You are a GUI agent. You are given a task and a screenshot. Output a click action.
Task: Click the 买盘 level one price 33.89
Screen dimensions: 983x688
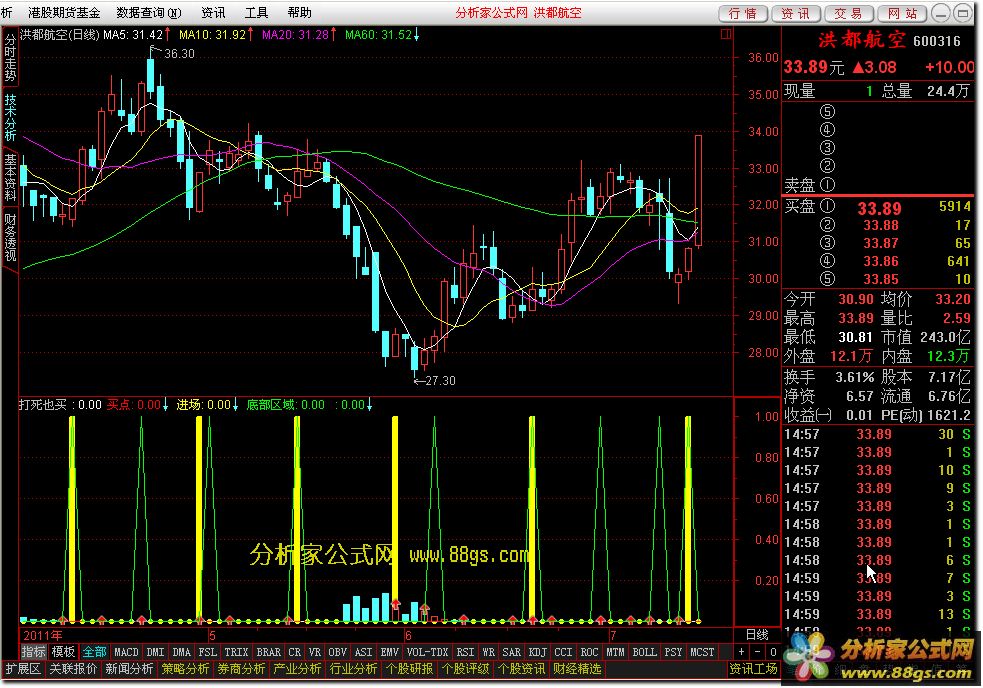pos(879,208)
